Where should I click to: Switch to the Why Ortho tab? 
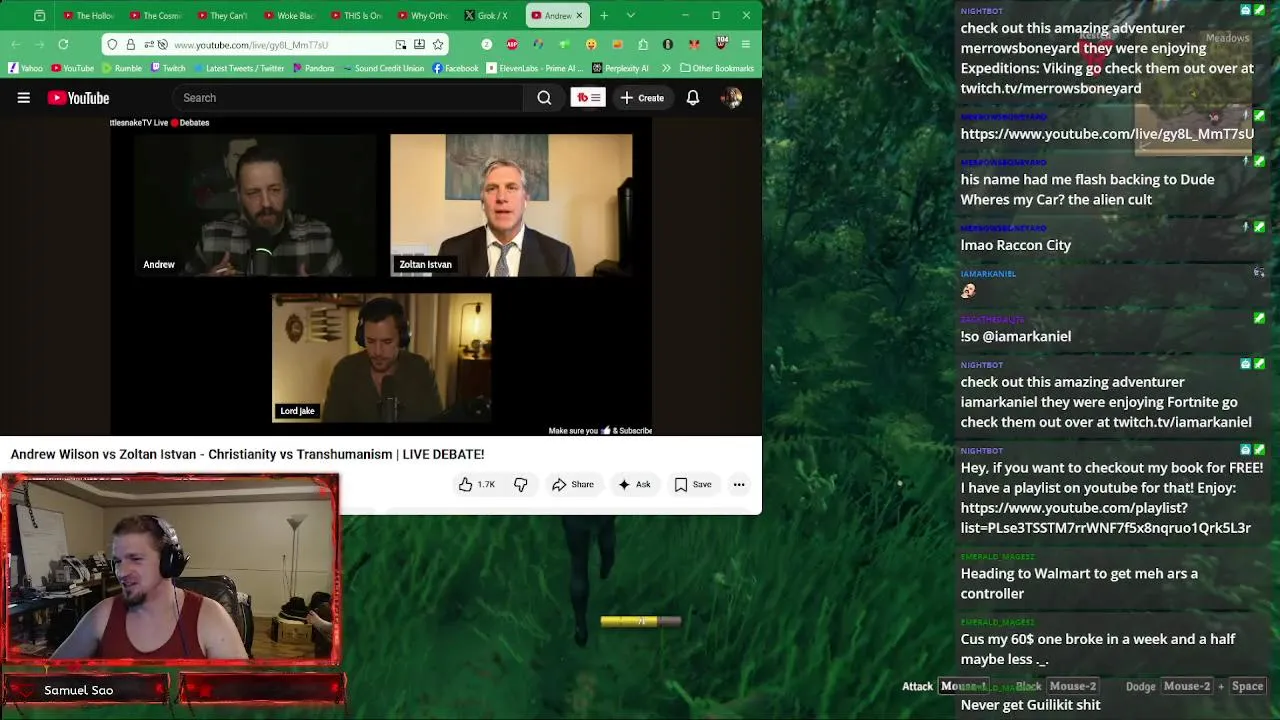[x=422, y=15]
